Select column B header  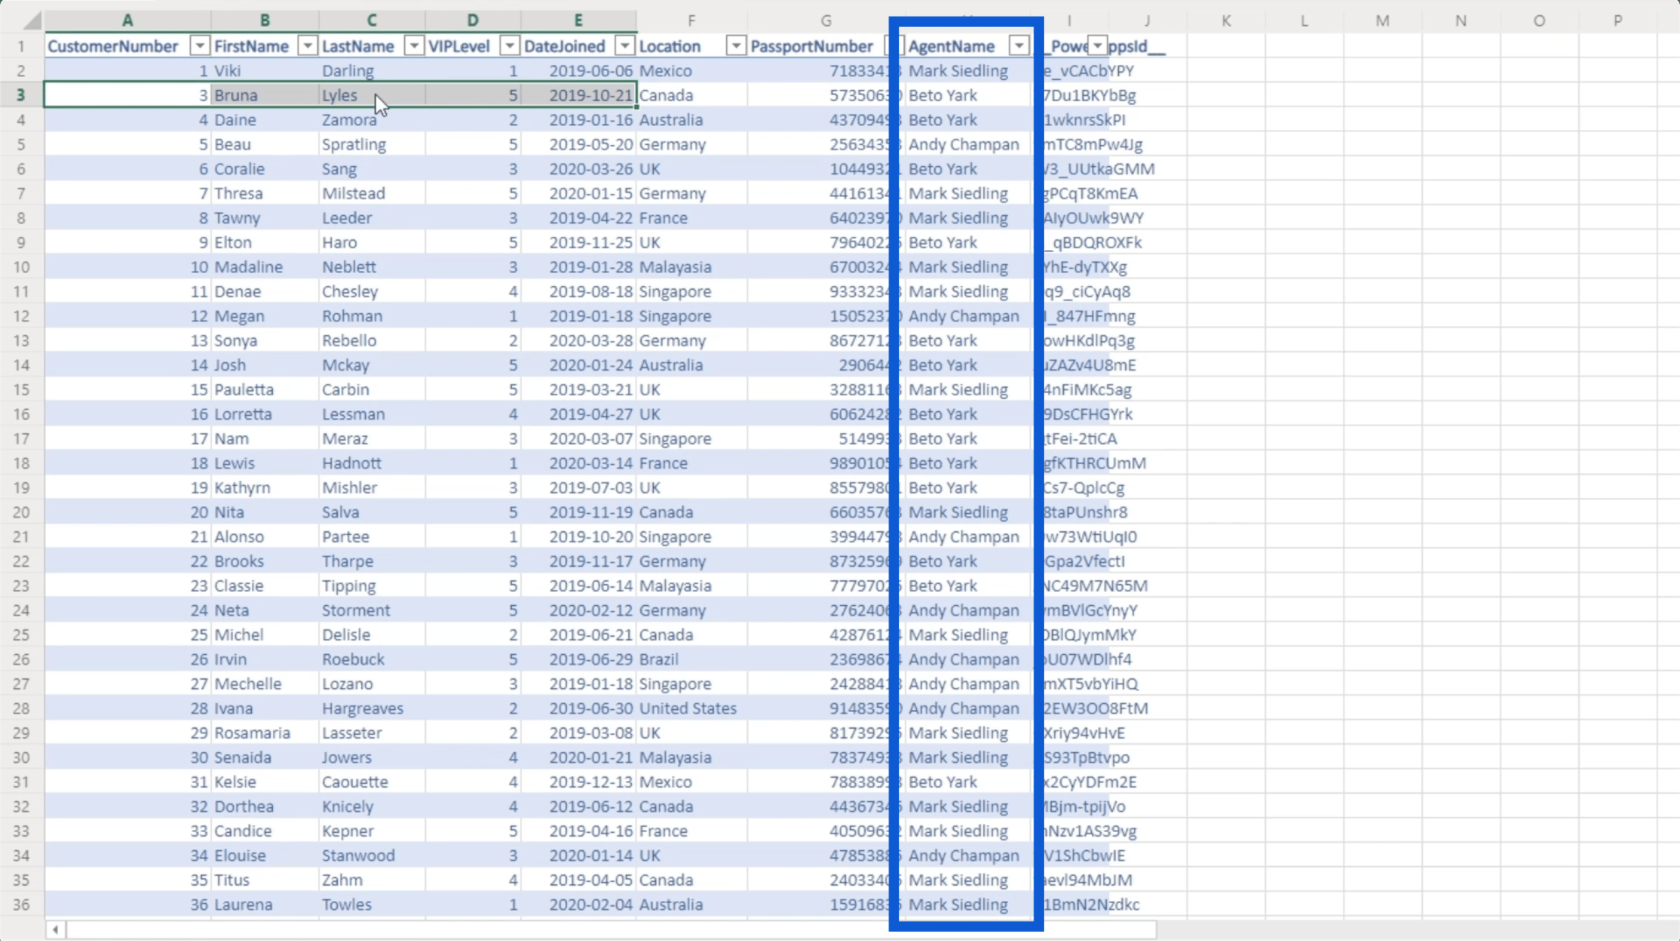coord(265,20)
